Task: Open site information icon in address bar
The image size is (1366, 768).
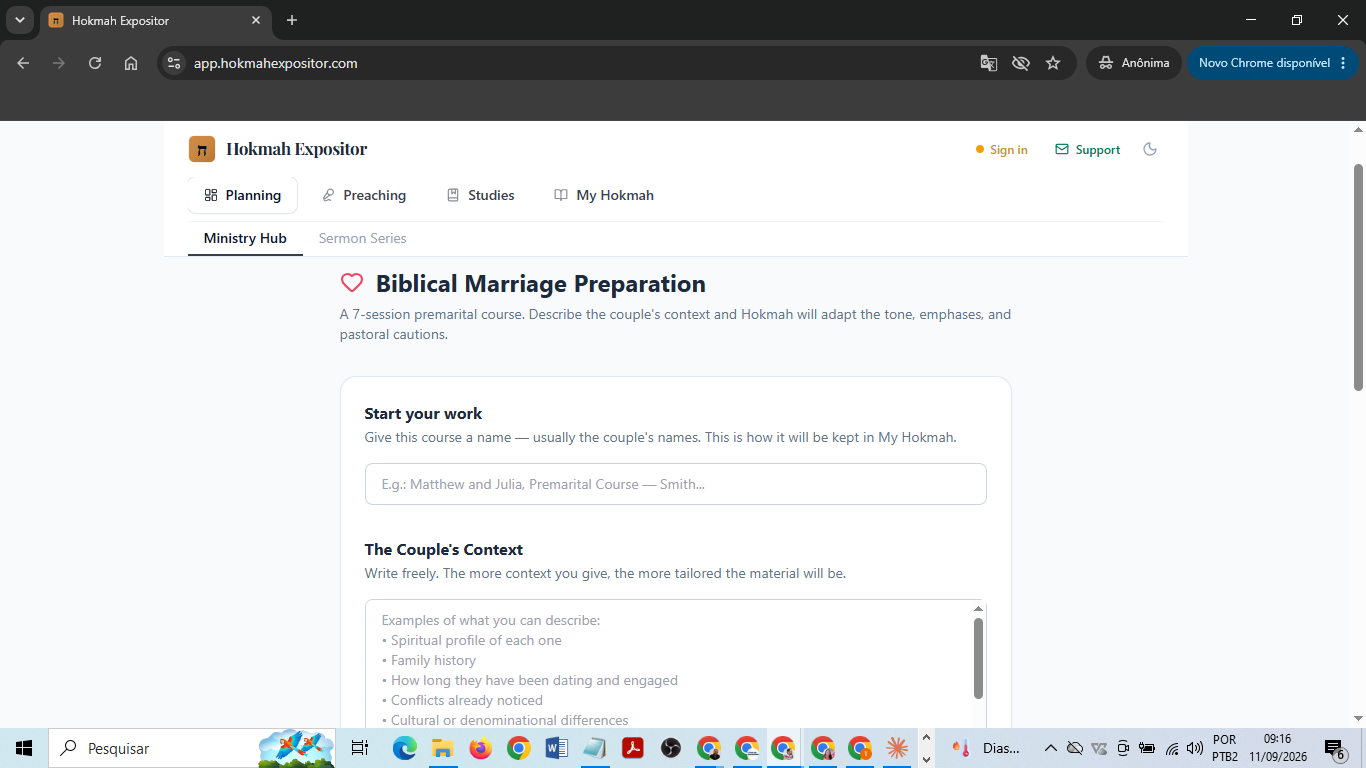Action: pos(174,63)
